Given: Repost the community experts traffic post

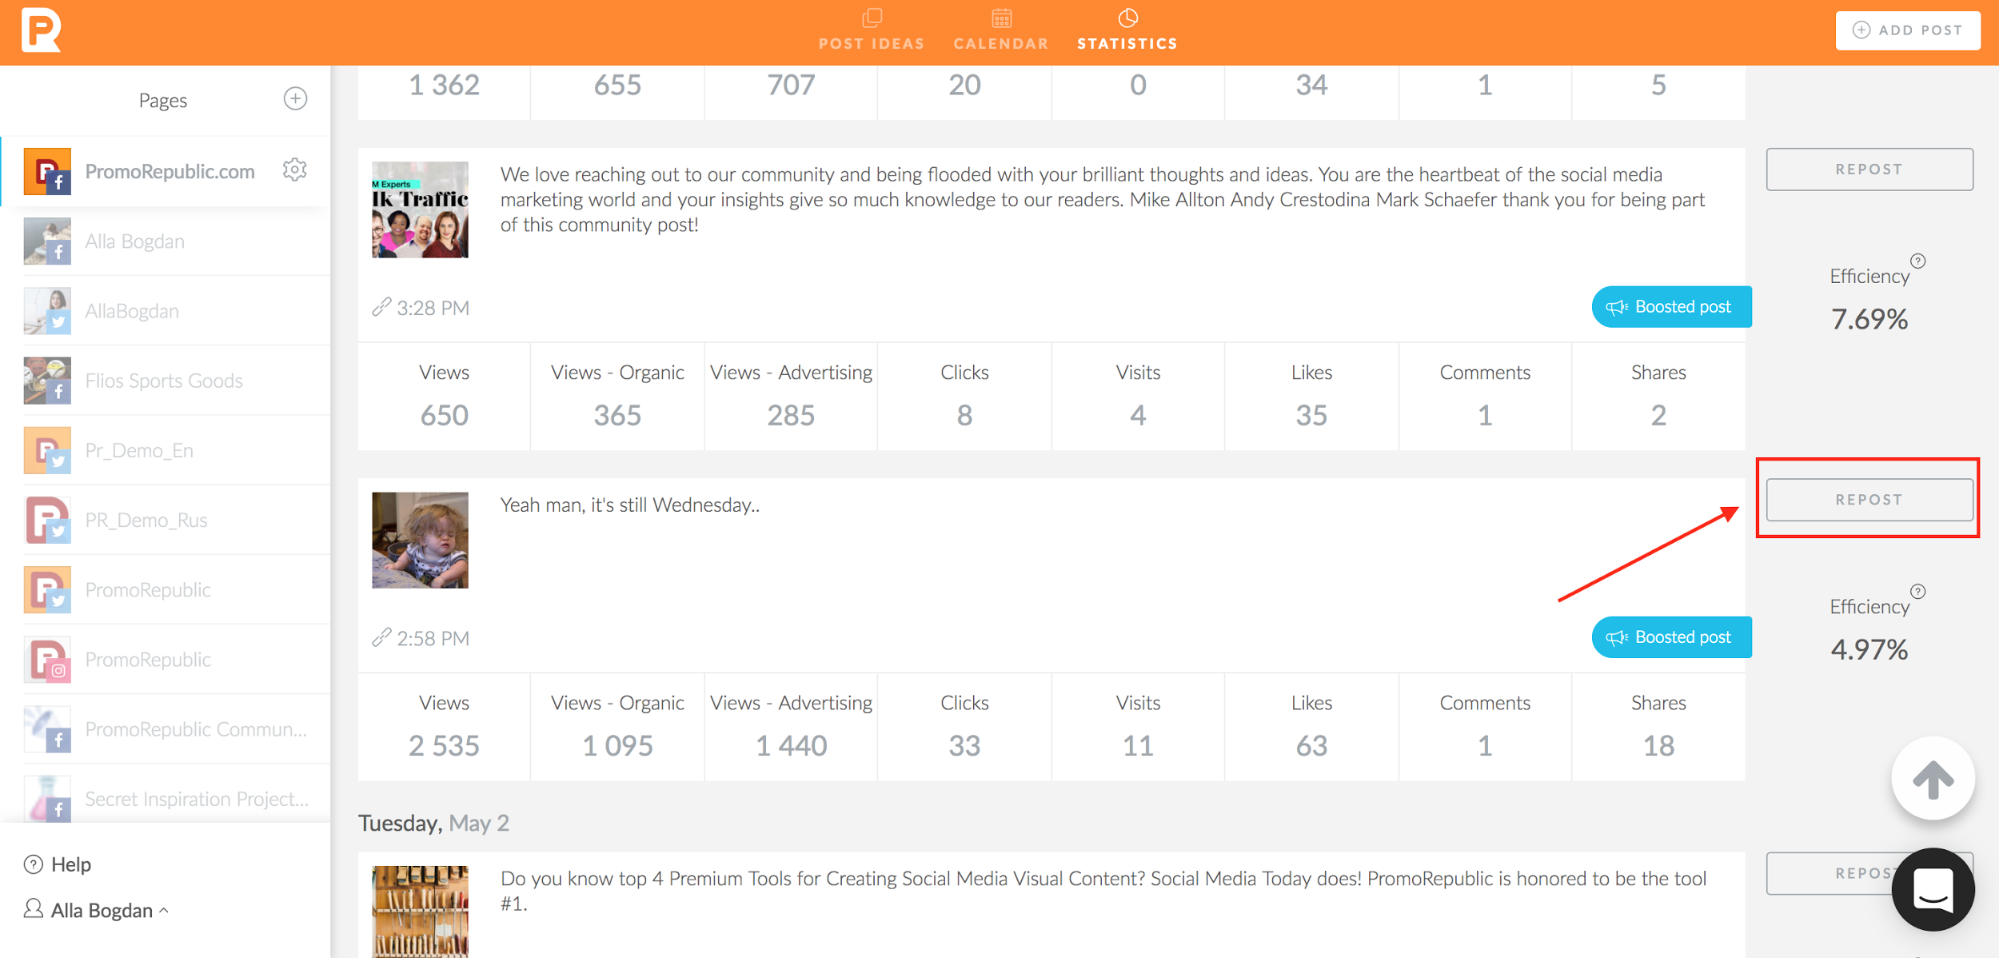Looking at the screenshot, I should [x=1869, y=169].
